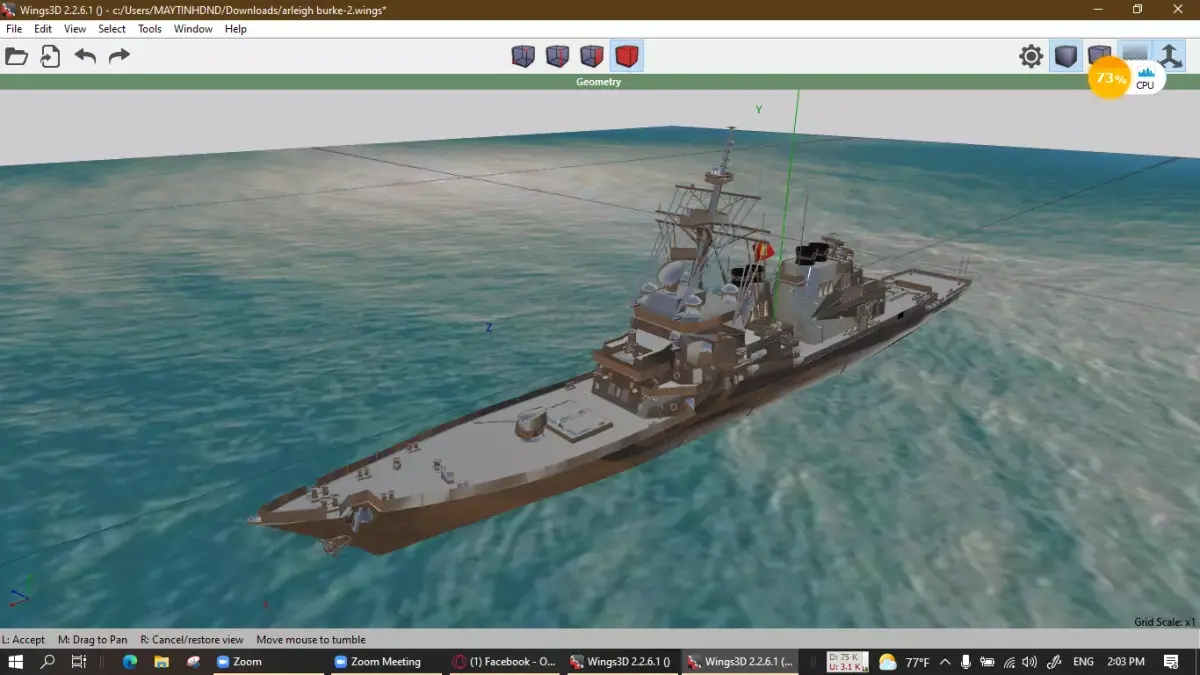
Task: Open the Edit menu
Action: tap(43, 29)
